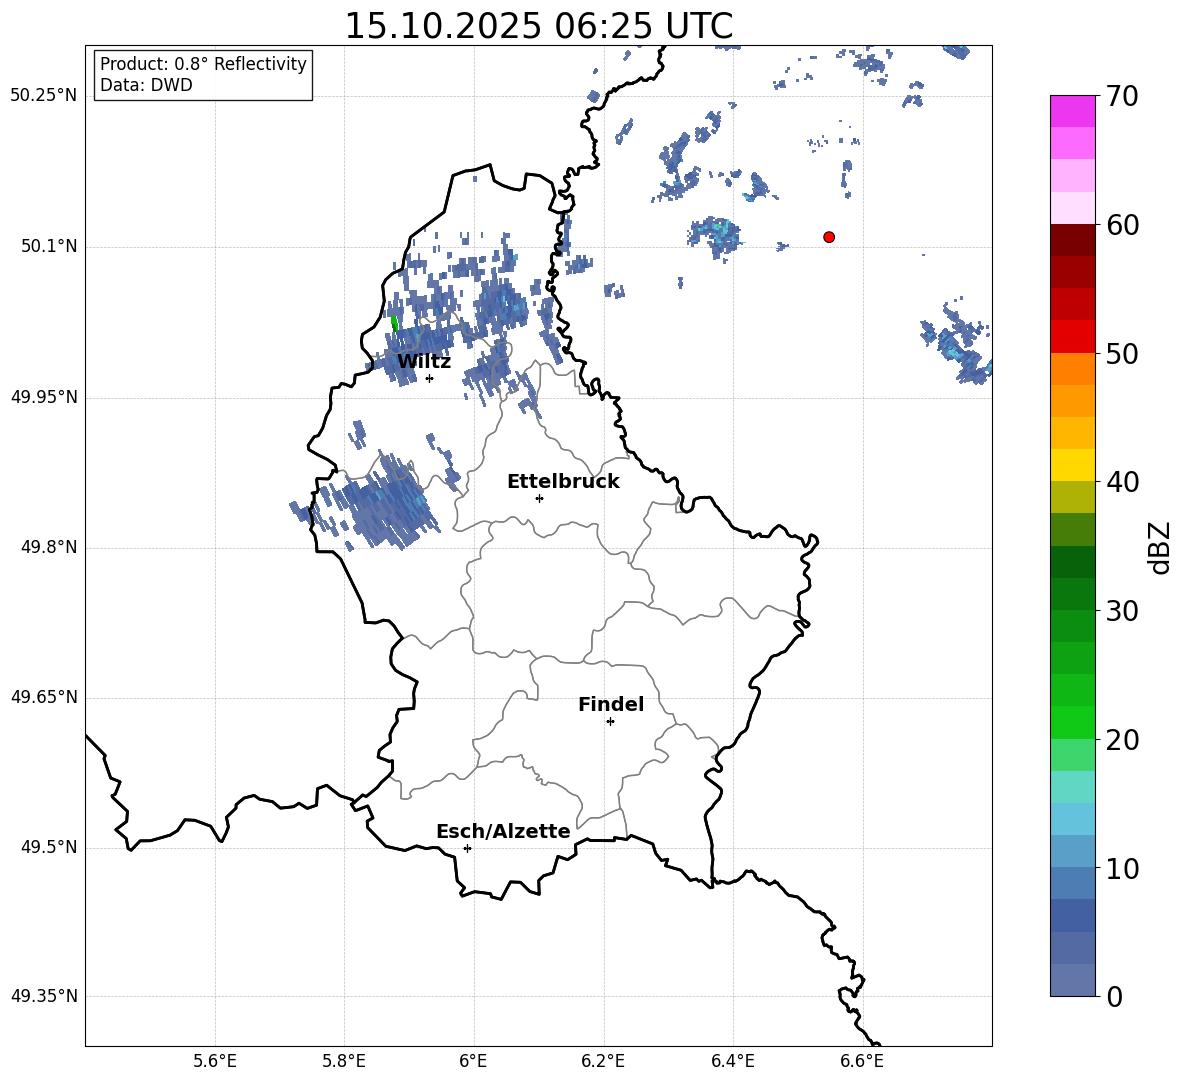
Task: Click the Ettelbruck city label
Action: pyautogui.click(x=563, y=482)
